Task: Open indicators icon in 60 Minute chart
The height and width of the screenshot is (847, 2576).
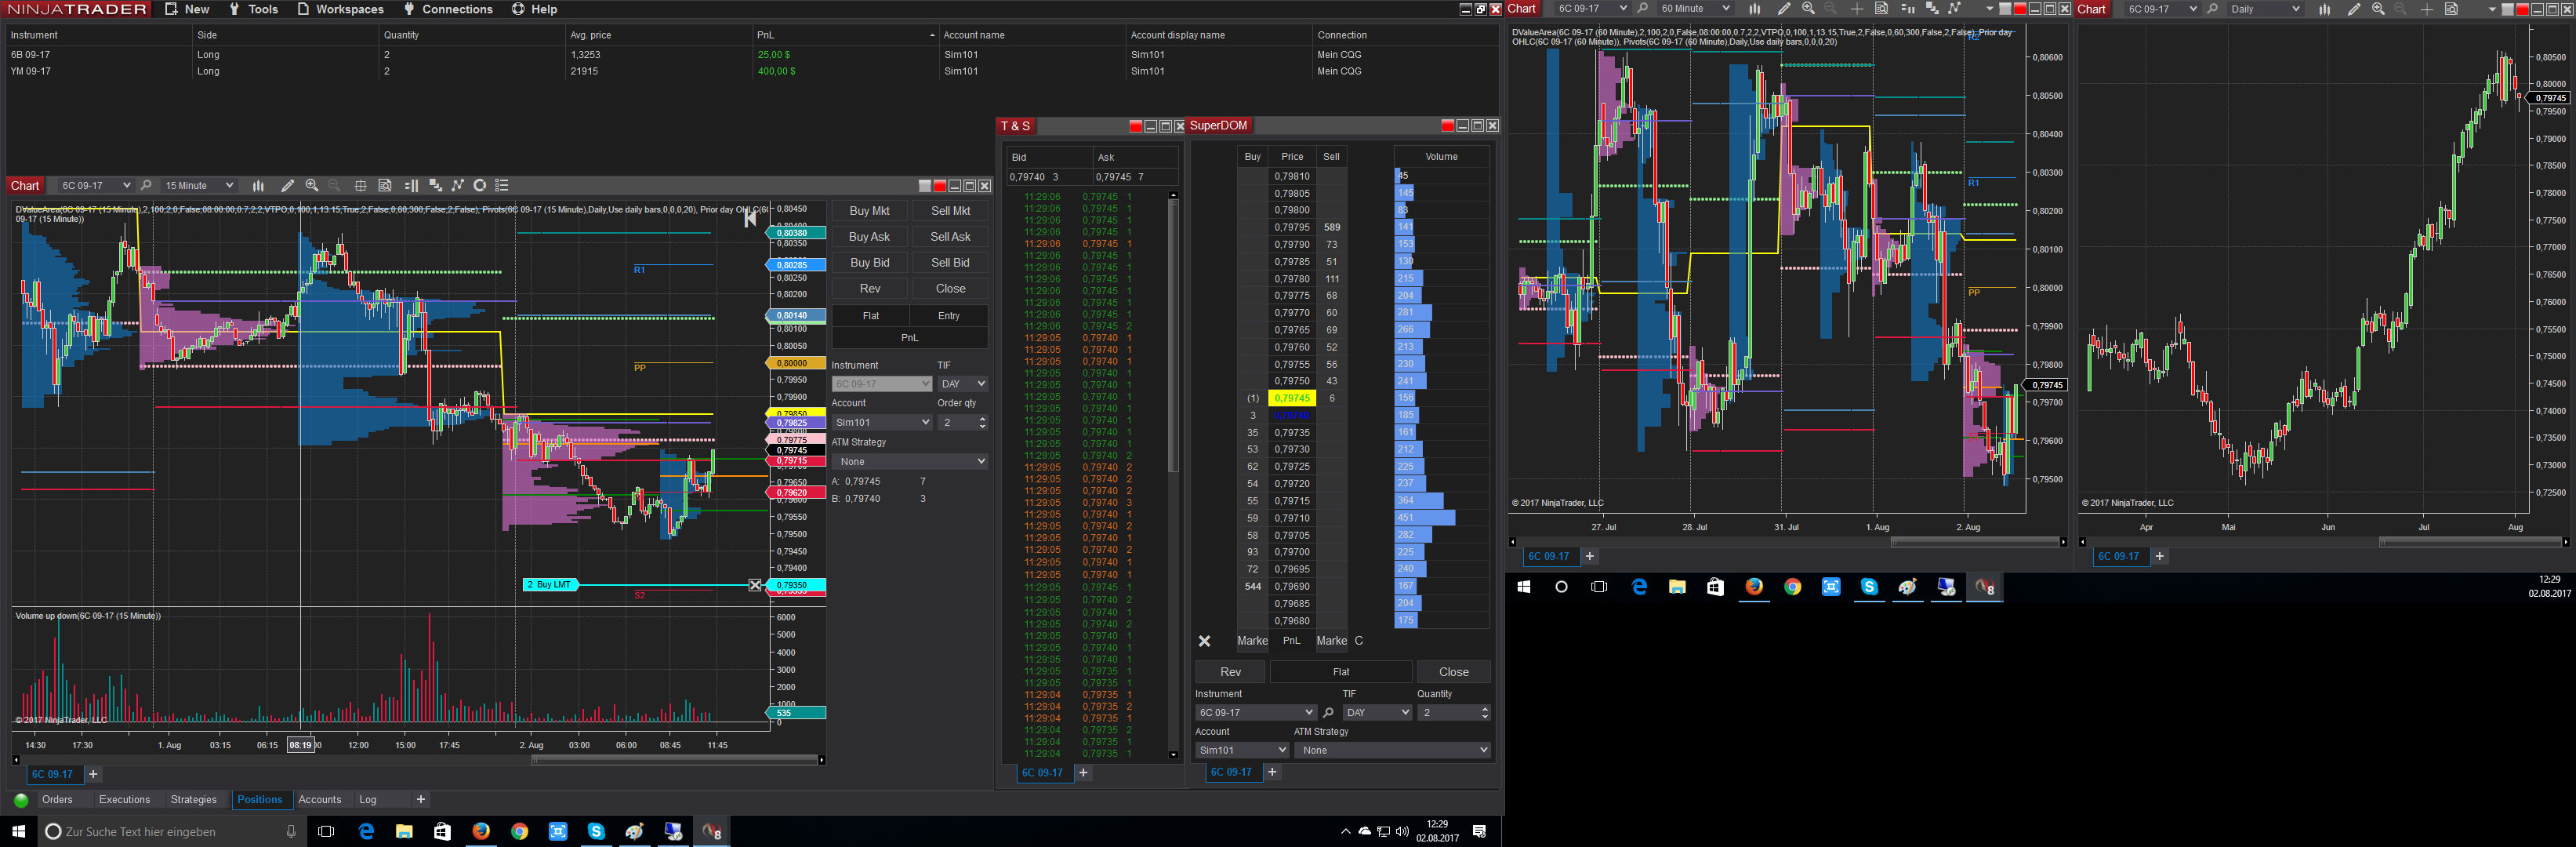Action: pyautogui.click(x=1954, y=9)
